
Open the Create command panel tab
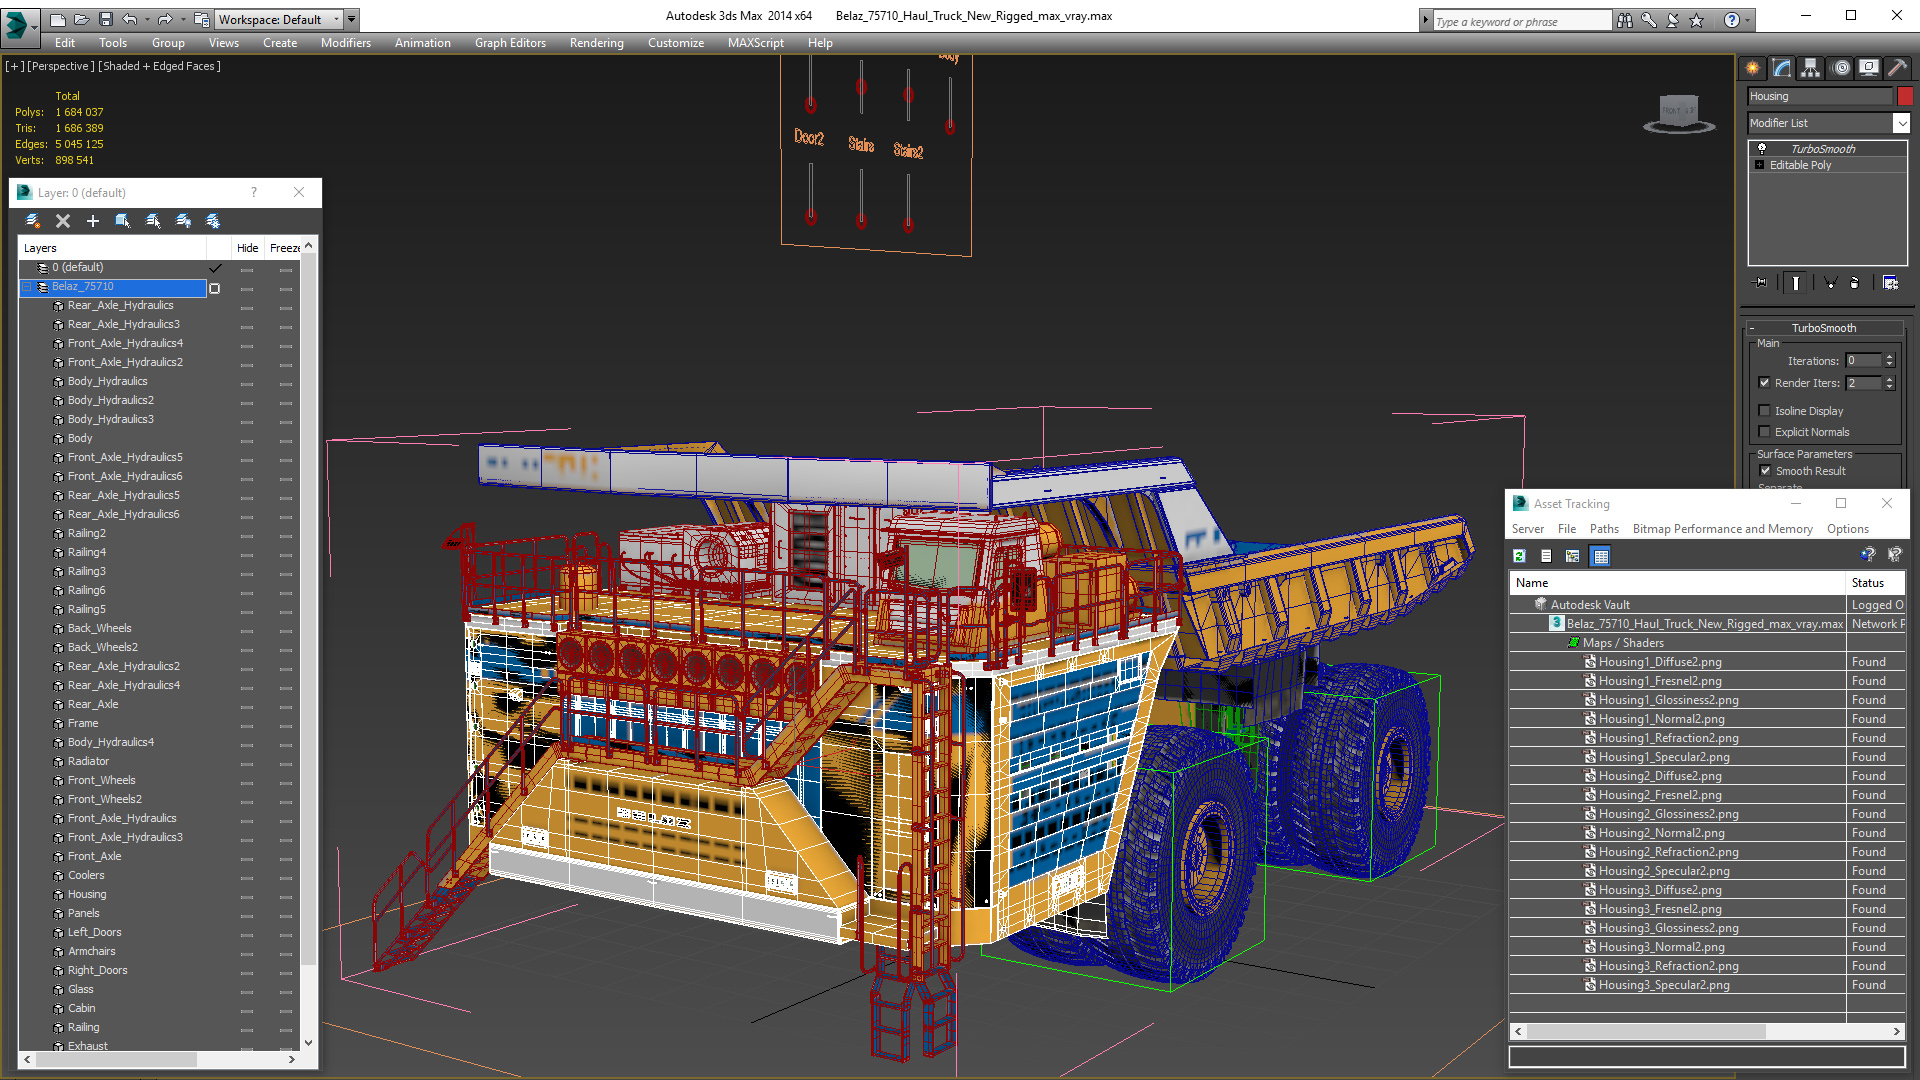point(1753,68)
